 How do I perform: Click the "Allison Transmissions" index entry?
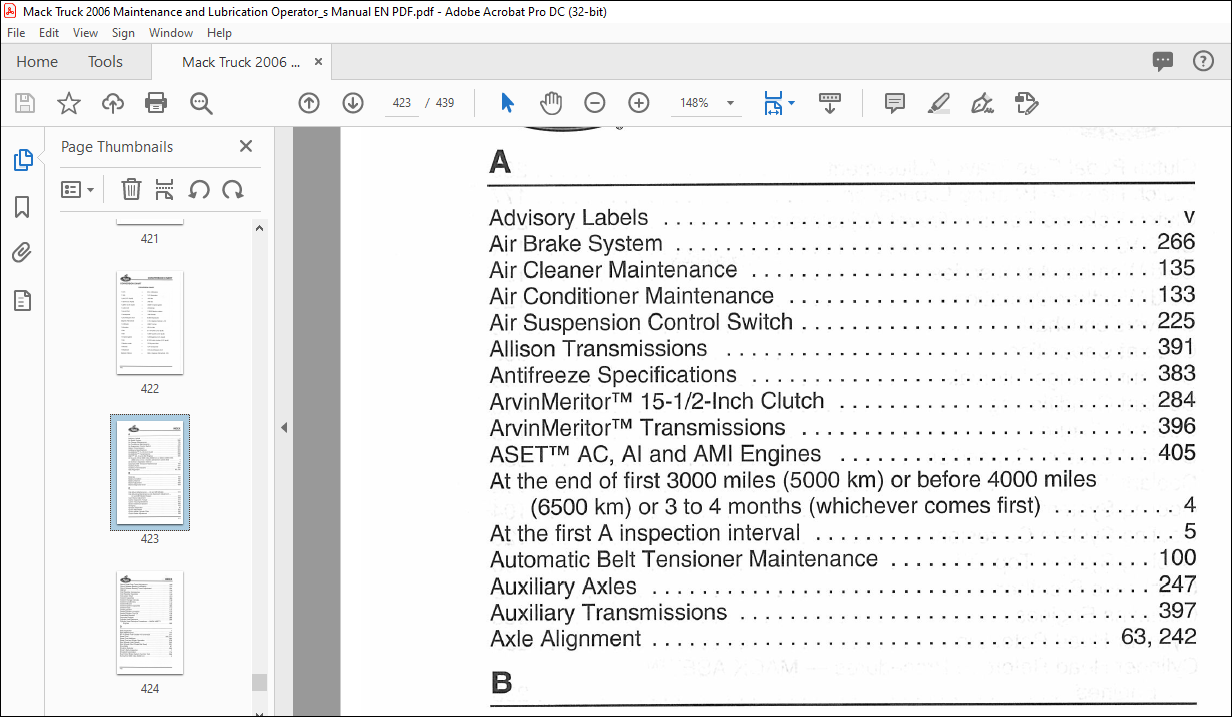coord(598,348)
